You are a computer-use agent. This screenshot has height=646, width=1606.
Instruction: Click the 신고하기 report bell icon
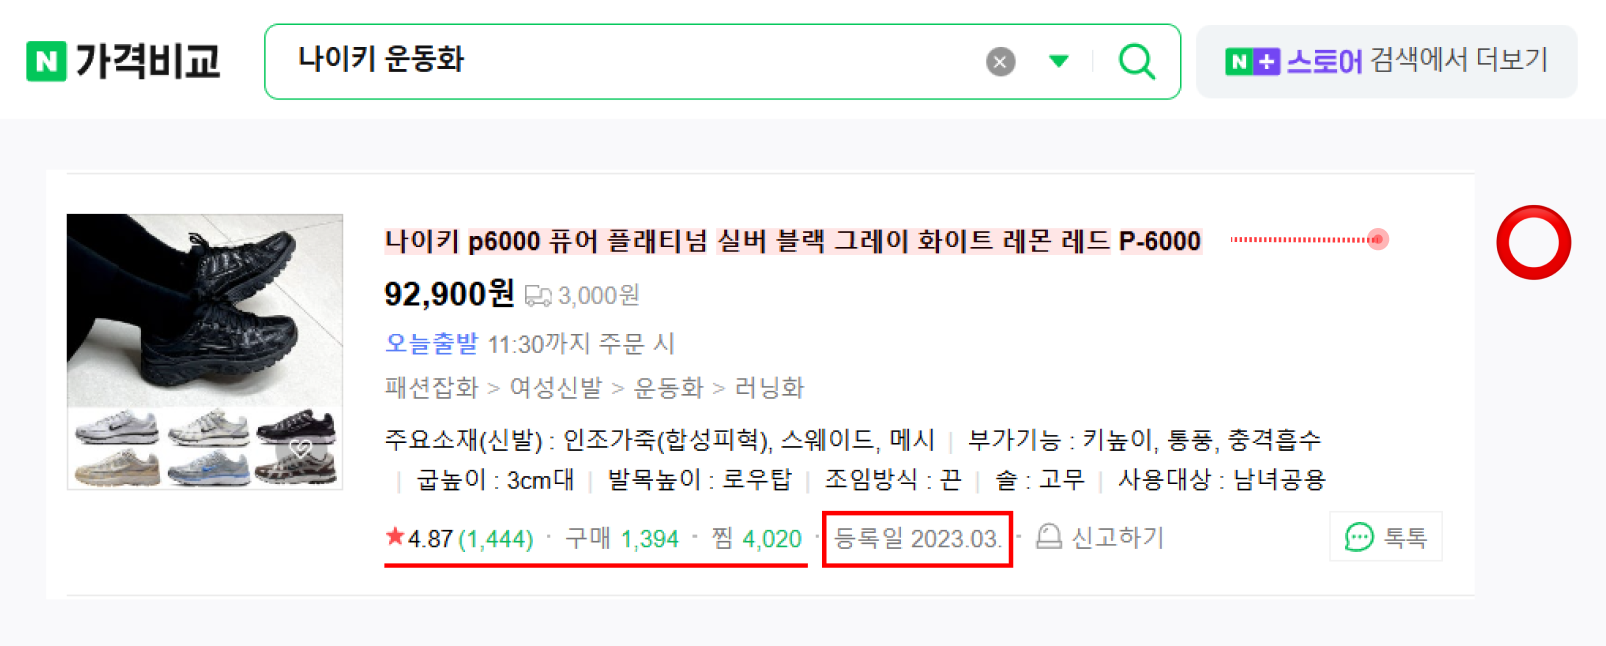point(1049,537)
